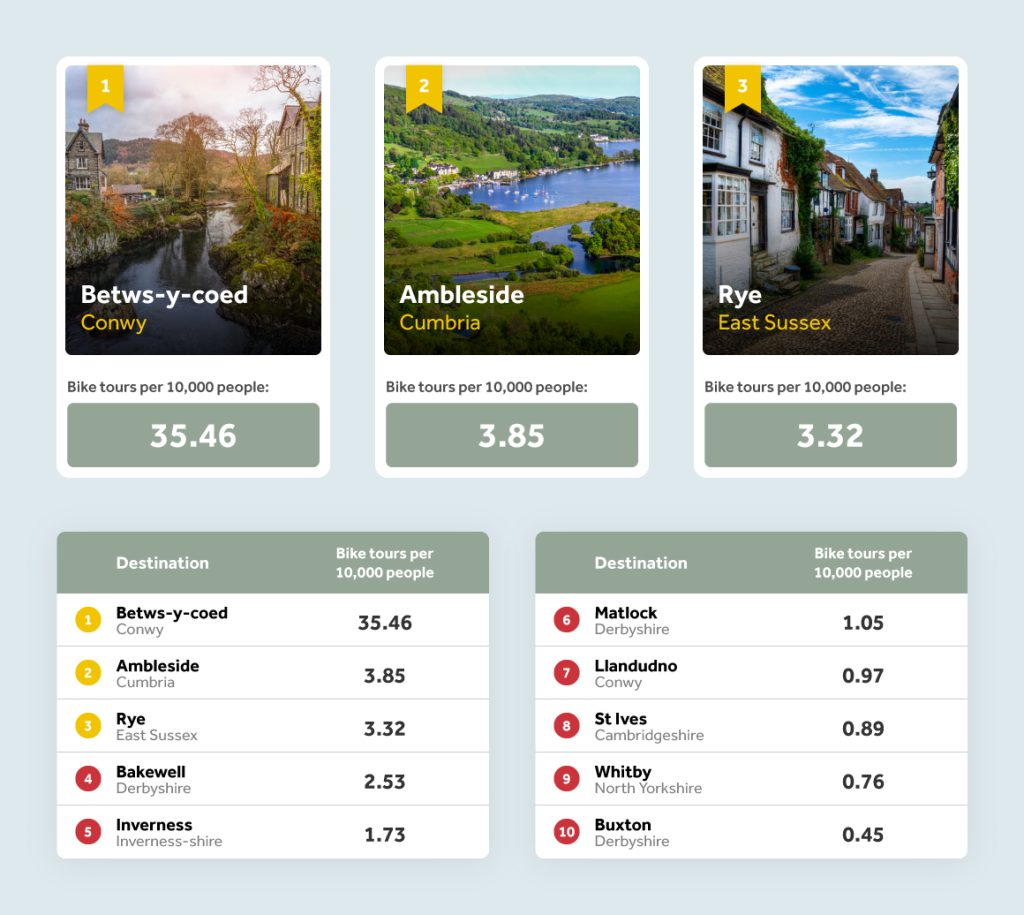This screenshot has width=1024, height=915.
Task: Click the red number 7 circle badge
Action: (567, 674)
